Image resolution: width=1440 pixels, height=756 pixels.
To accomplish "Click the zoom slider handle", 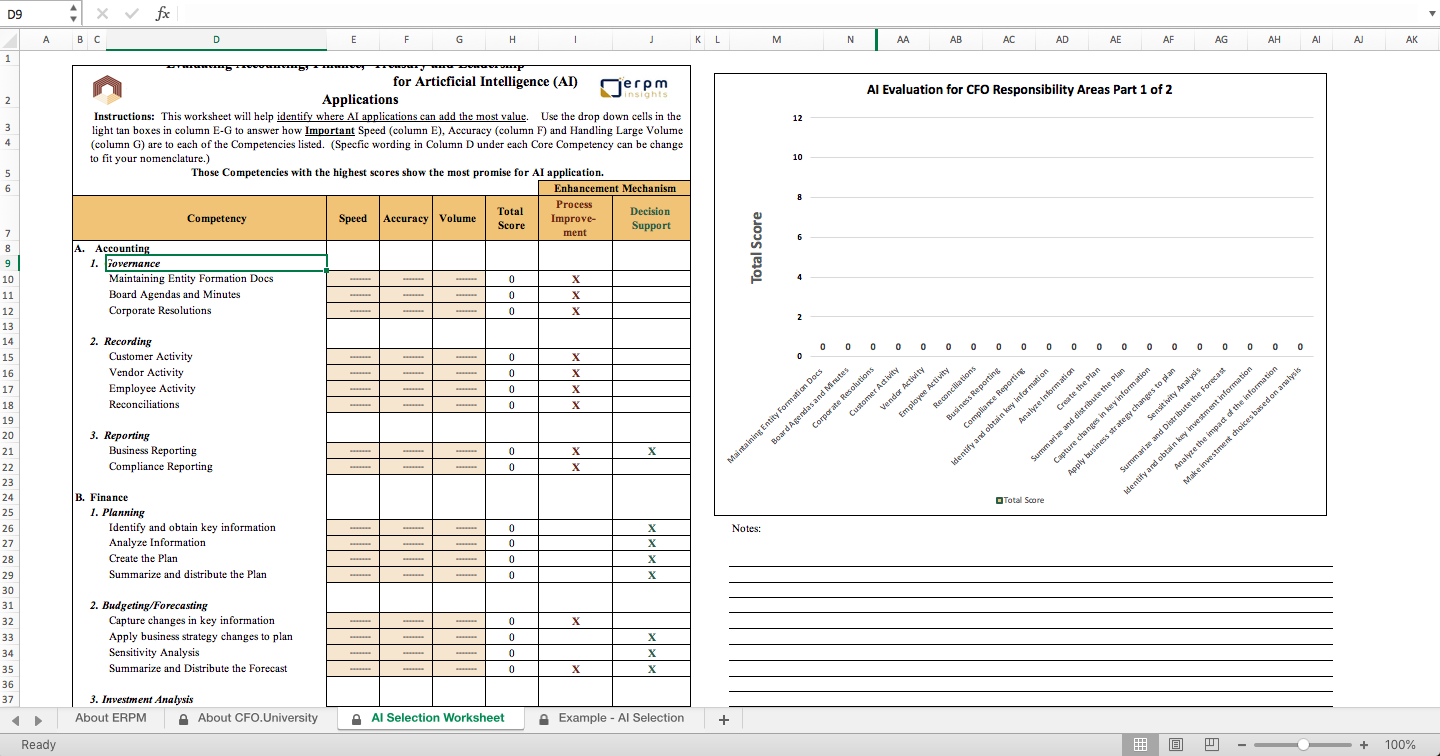I will point(1303,745).
